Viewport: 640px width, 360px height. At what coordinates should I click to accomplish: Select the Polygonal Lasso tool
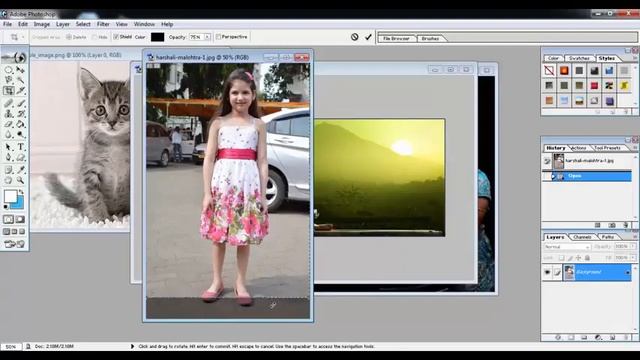9,80
